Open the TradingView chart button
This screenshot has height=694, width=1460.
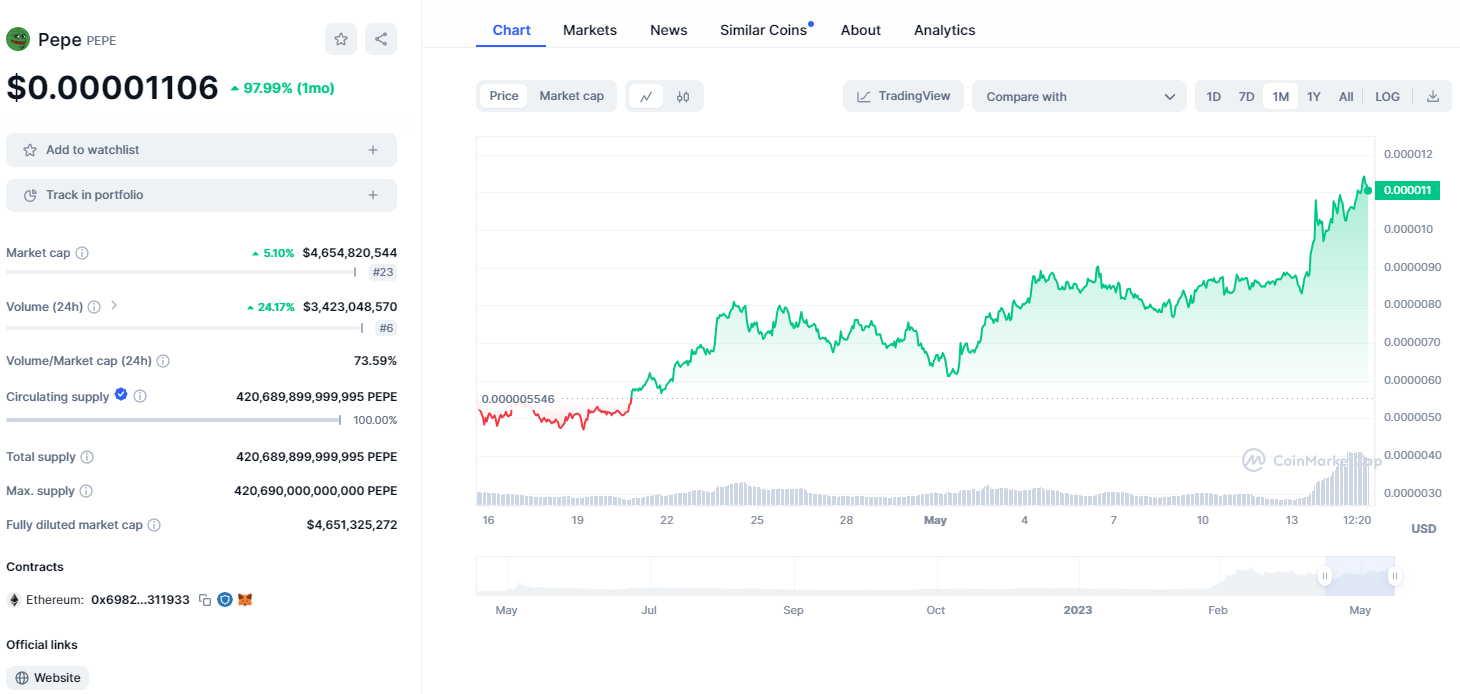[903, 96]
